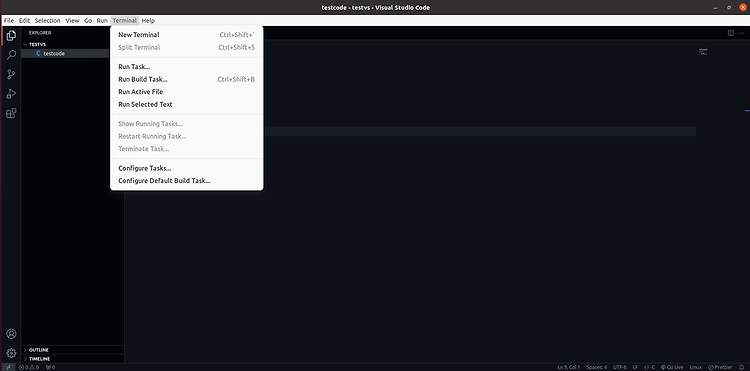Click the split editor icon
Viewport: 750px width, 371px height.
(730, 33)
